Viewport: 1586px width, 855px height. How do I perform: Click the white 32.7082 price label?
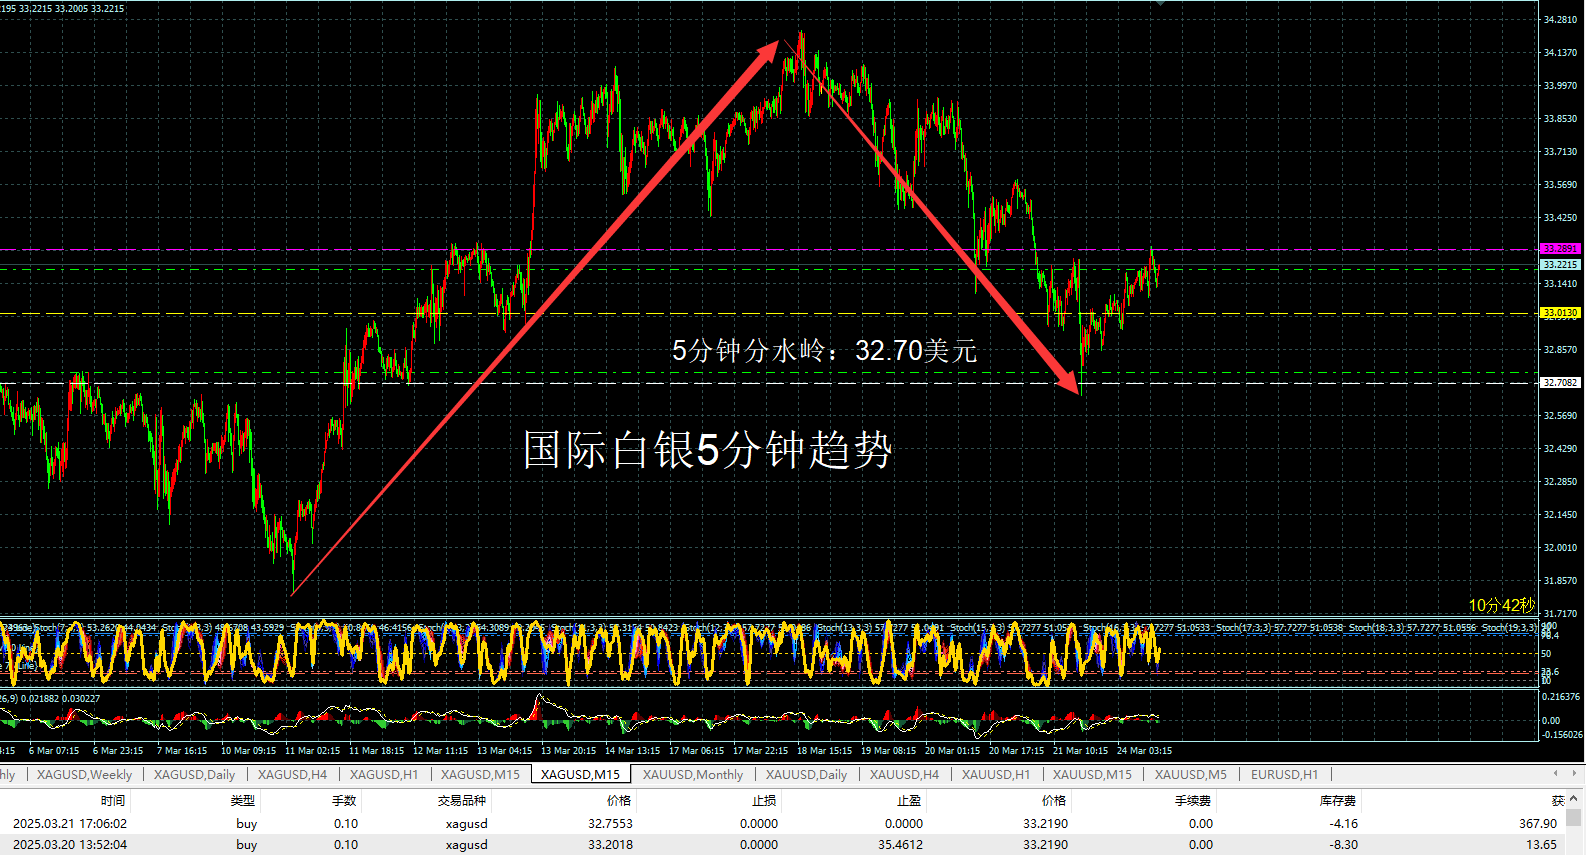point(1559,383)
